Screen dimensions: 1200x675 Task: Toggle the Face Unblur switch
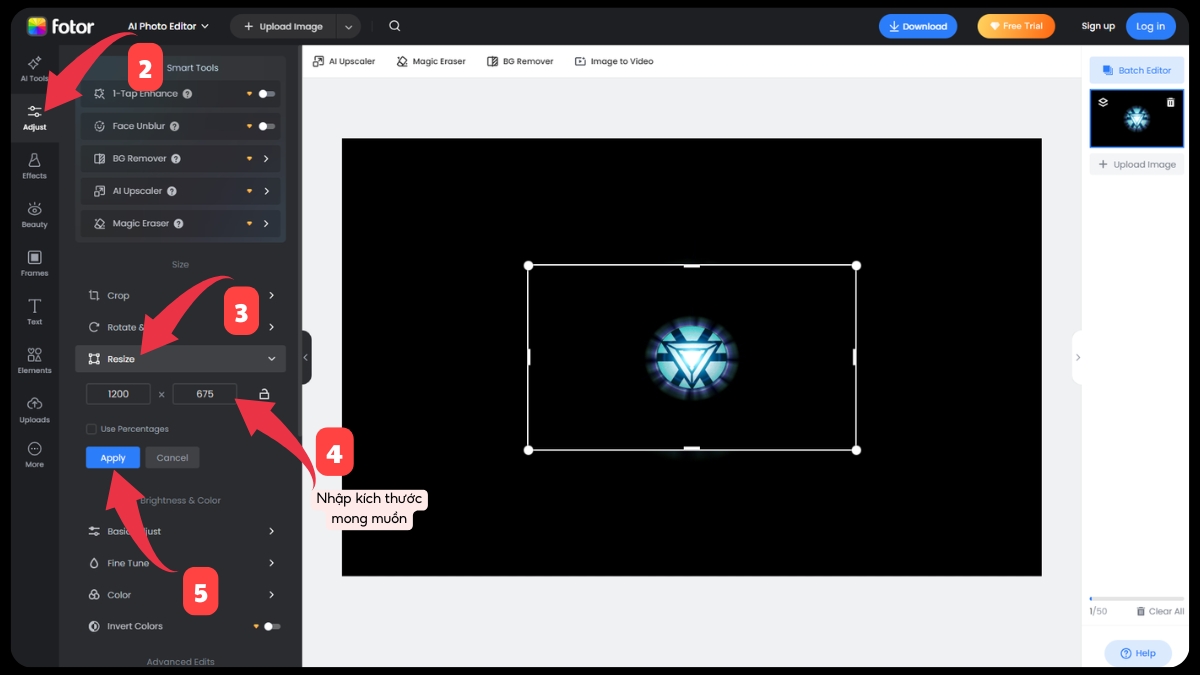[x=266, y=126]
